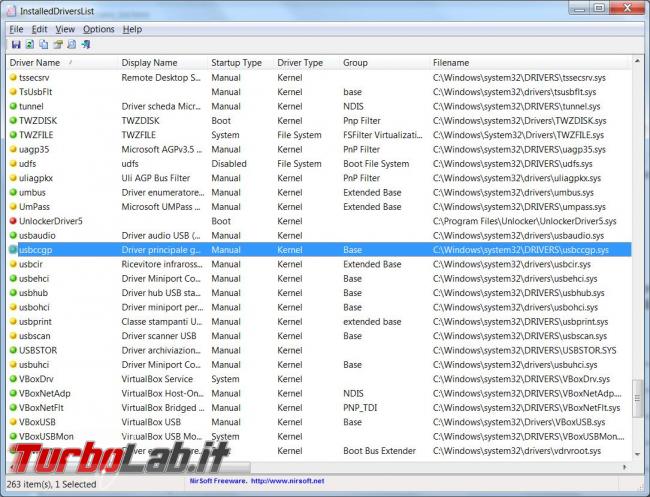The image size is (650, 497).
Task: Click the status icon beside usbhub
Action: pyautogui.click(x=13, y=293)
